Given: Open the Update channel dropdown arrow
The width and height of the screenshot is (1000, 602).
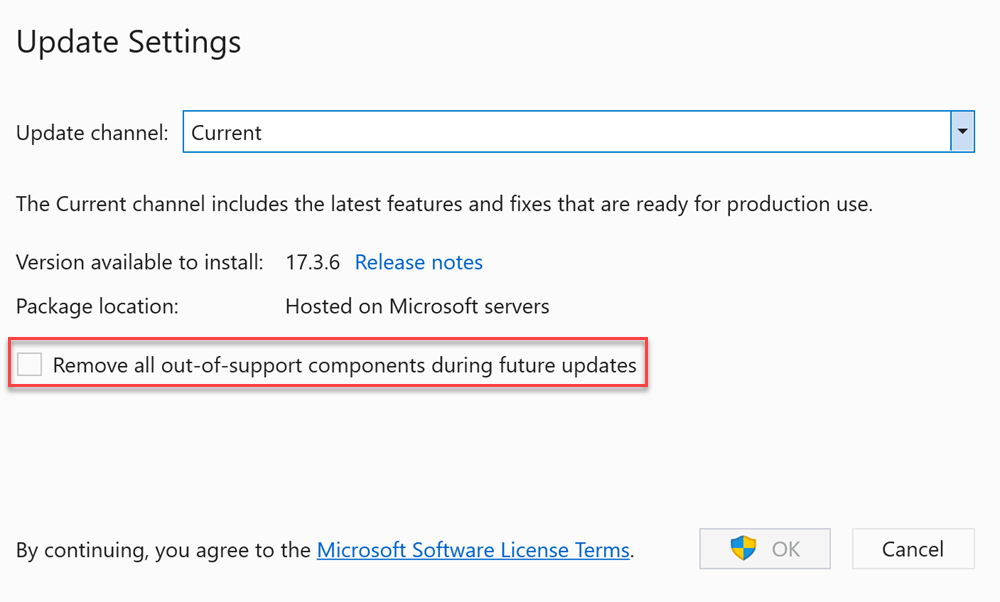Looking at the screenshot, I should (x=962, y=131).
